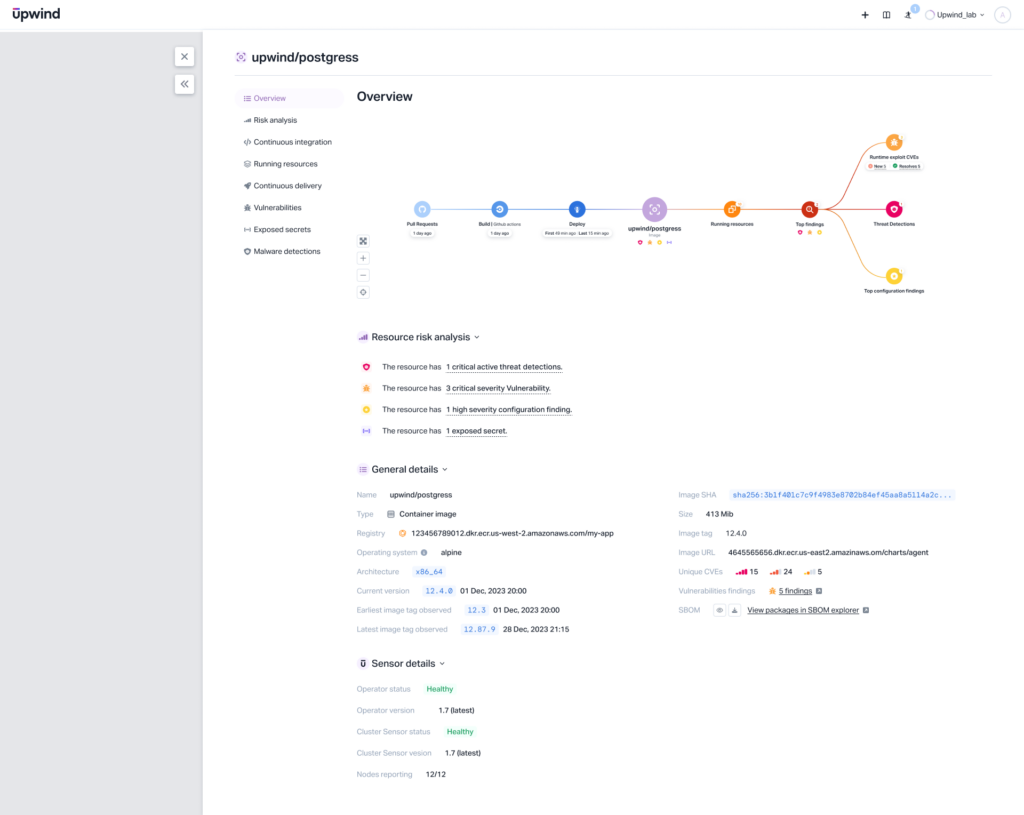1024x815 pixels.
Task: Open 1 high severity configuration finding link
Action: coord(509,410)
